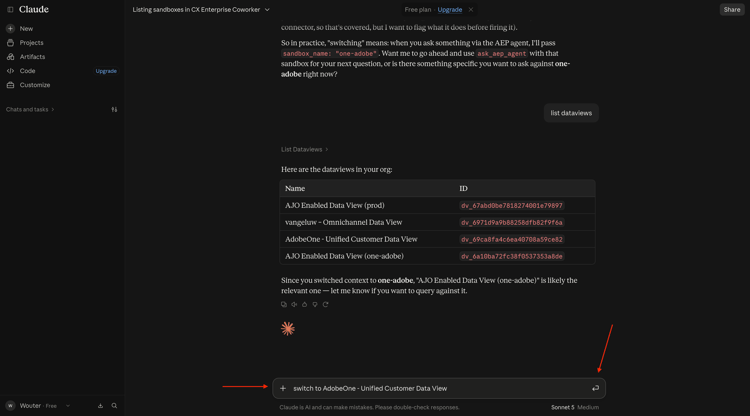Click ID dv_67abd0be7818274001e79897
Image resolution: width=750 pixels, height=416 pixels.
(x=512, y=206)
